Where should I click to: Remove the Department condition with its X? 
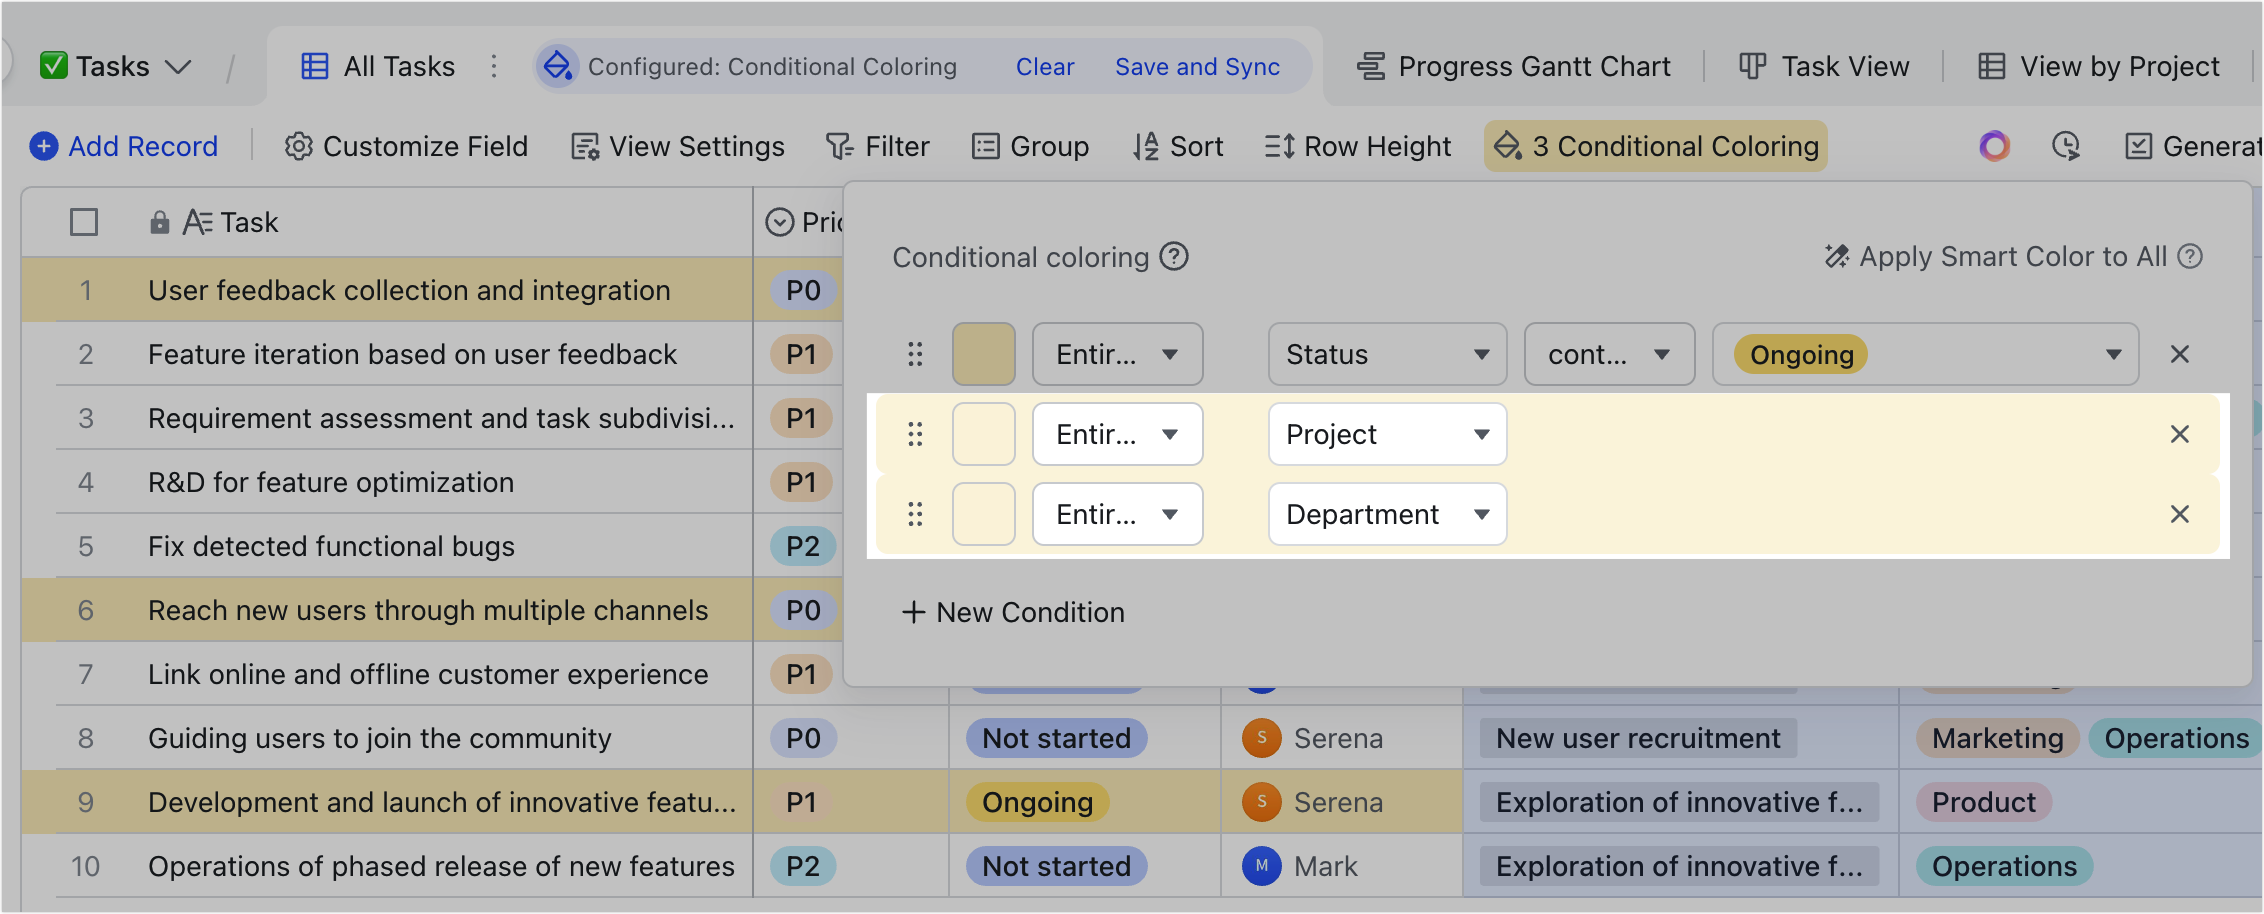(2180, 514)
